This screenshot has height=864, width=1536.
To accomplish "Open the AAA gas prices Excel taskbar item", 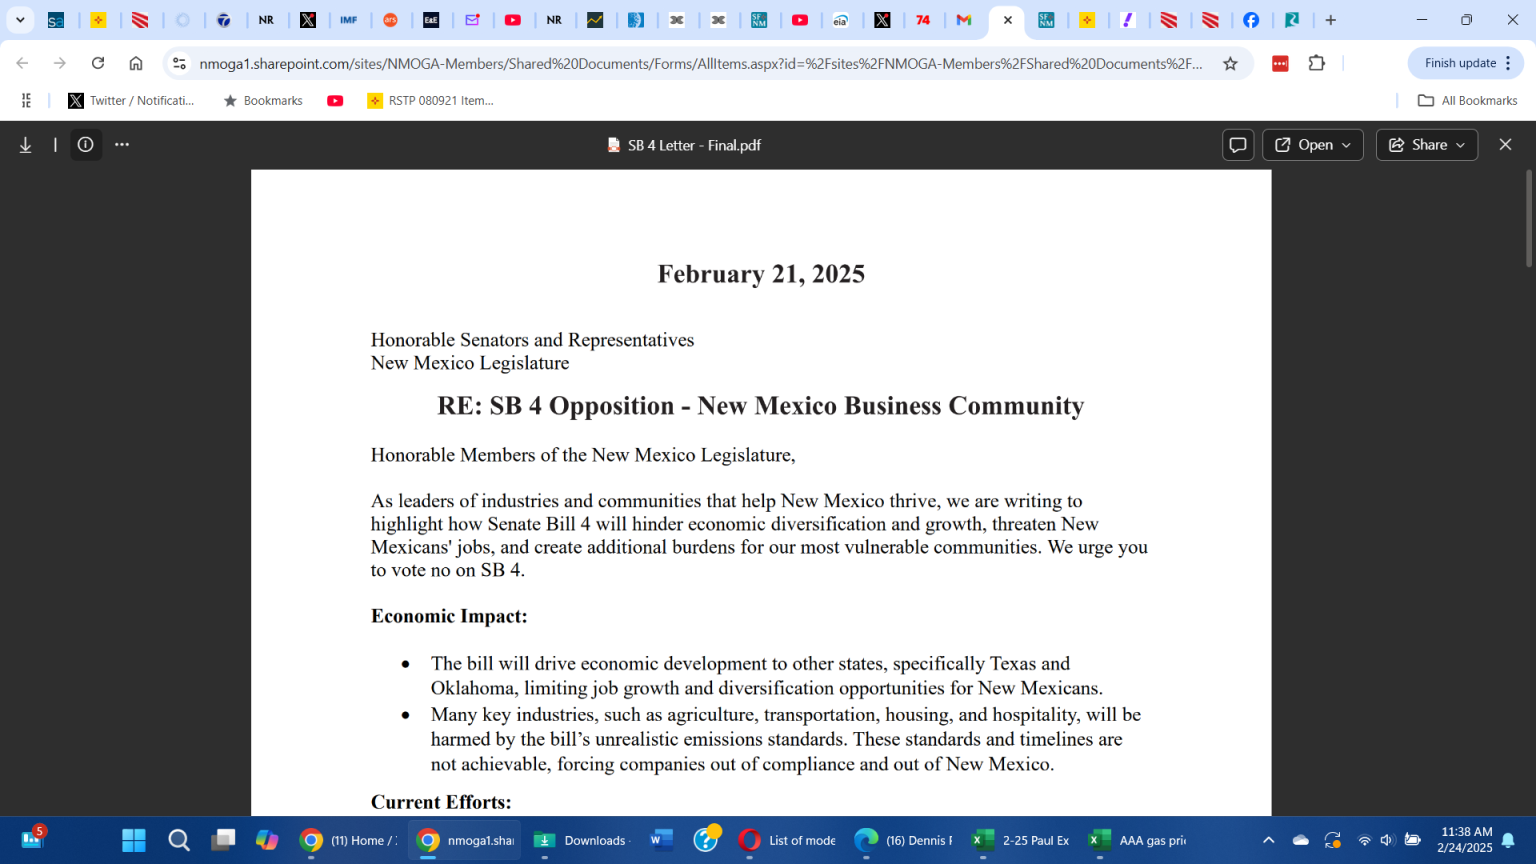I will (x=1139, y=841).
